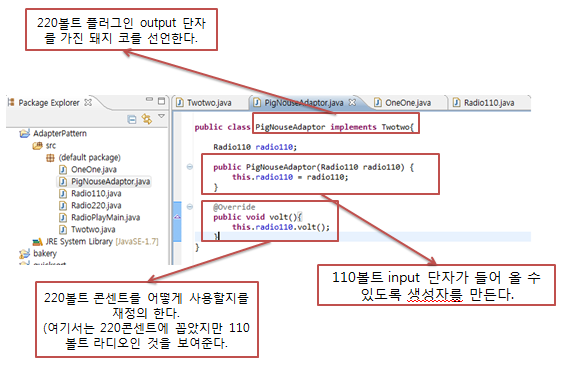Minimize the Package Explorer view
The height and width of the screenshot is (377, 571).
(x=149, y=99)
